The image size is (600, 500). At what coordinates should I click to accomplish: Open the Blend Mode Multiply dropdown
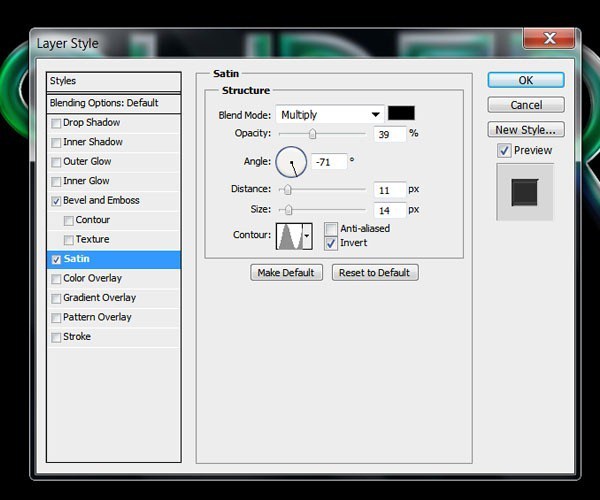pyautogui.click(x=330, y=115)
